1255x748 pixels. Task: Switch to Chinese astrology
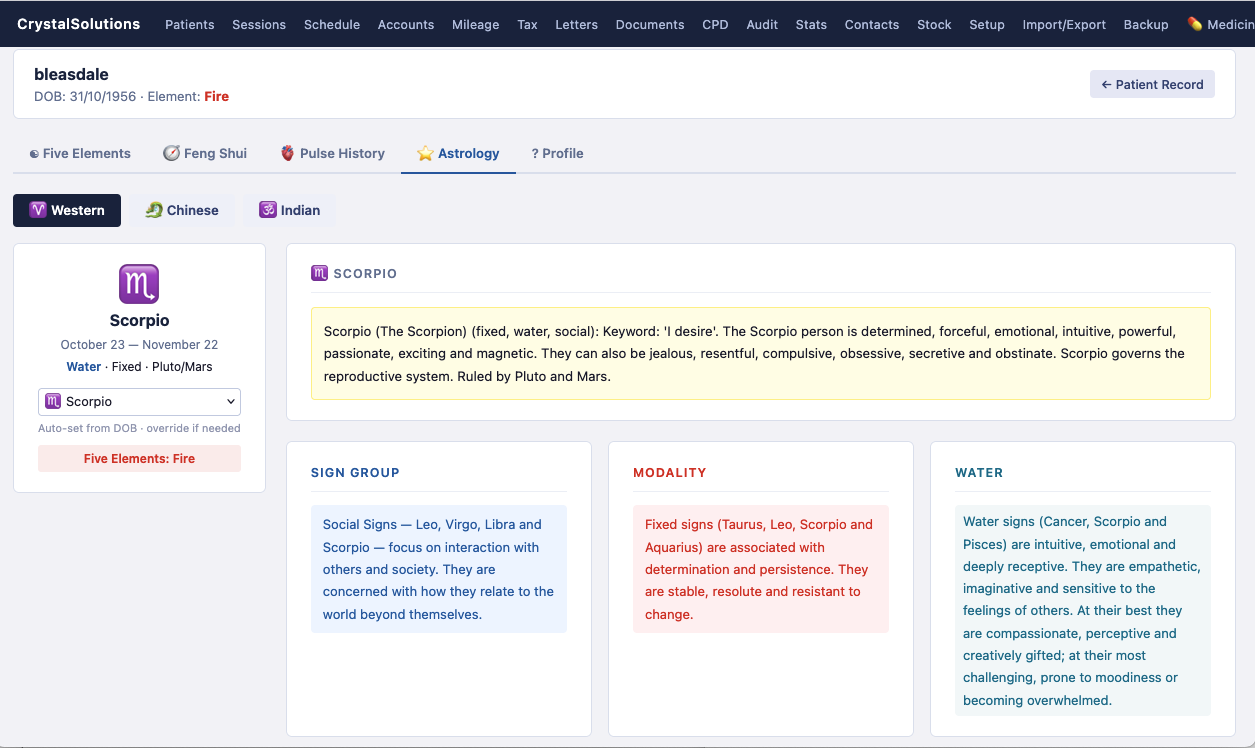coord(181,210)
